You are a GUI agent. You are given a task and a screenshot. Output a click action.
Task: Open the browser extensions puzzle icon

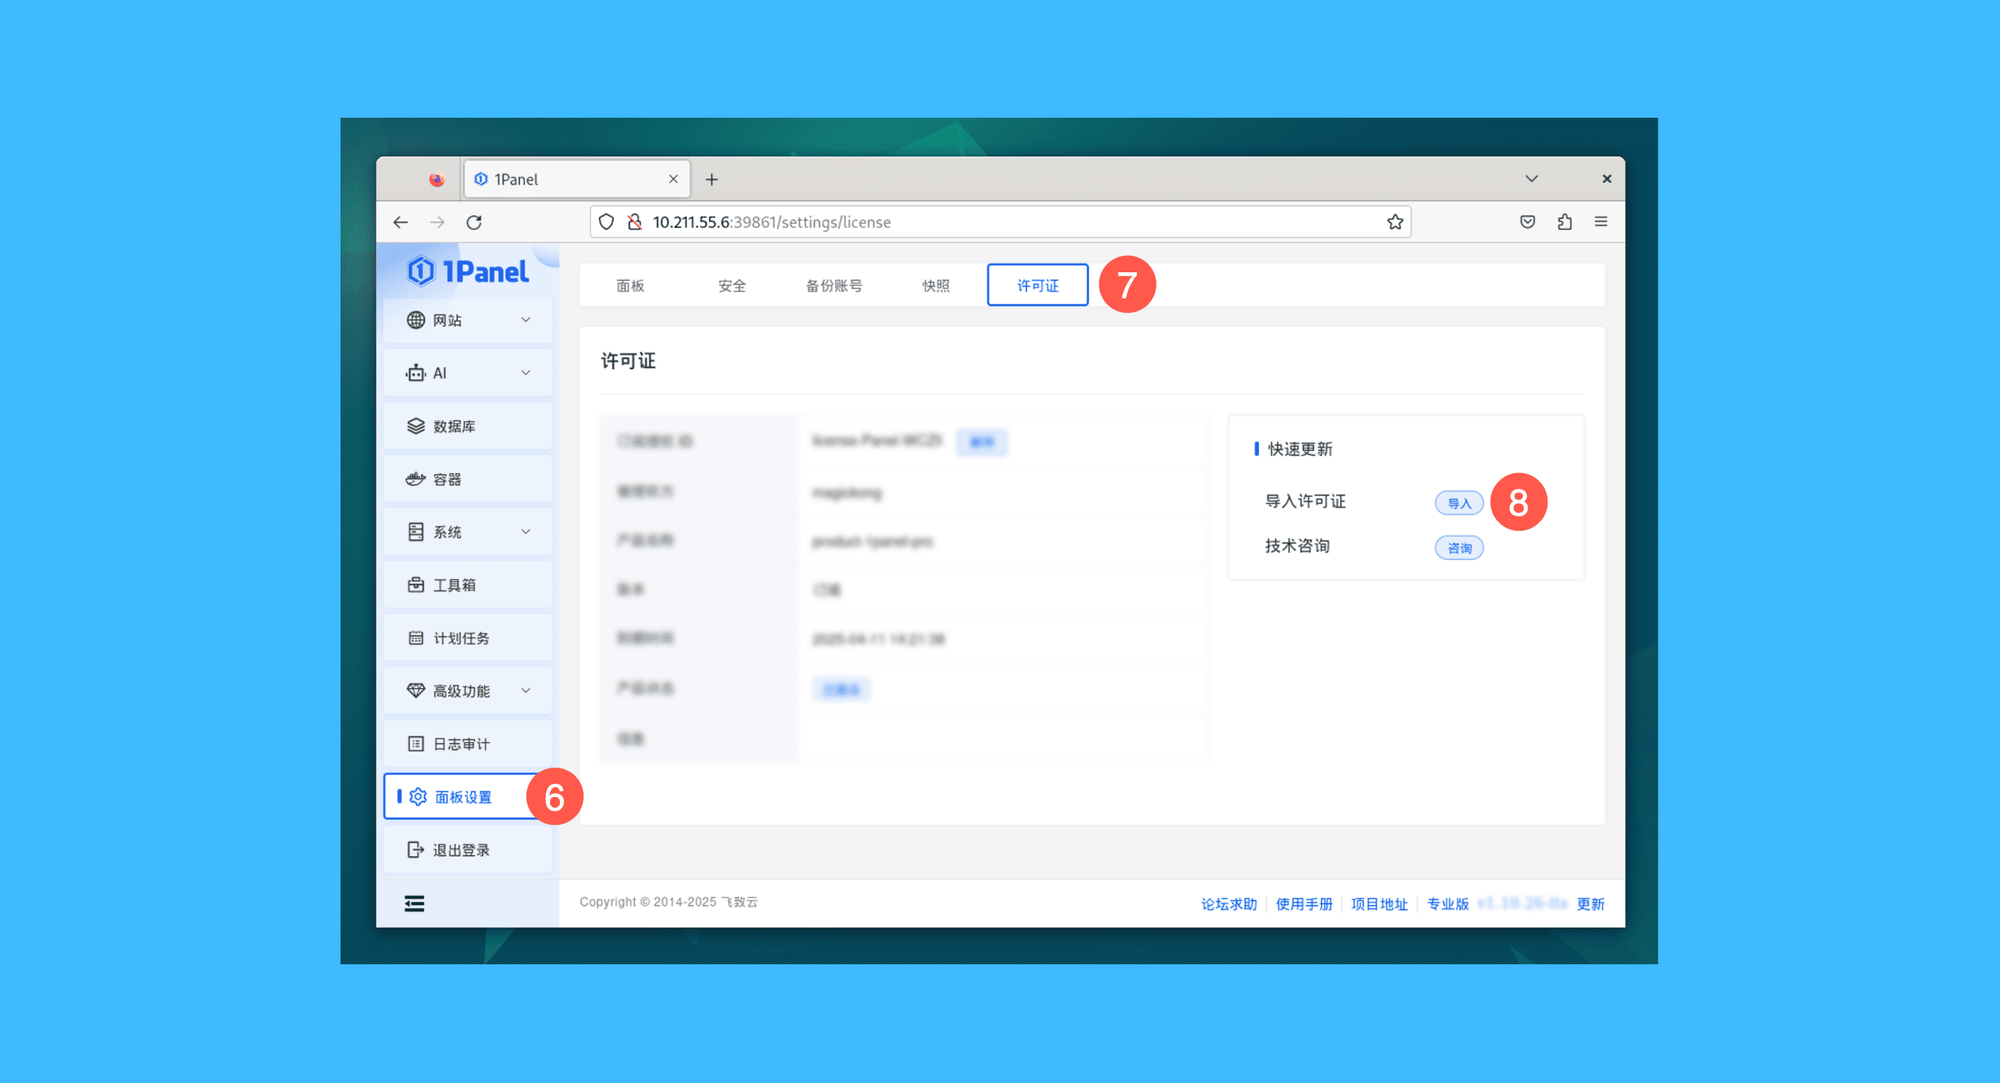[x=1564, y=222]
